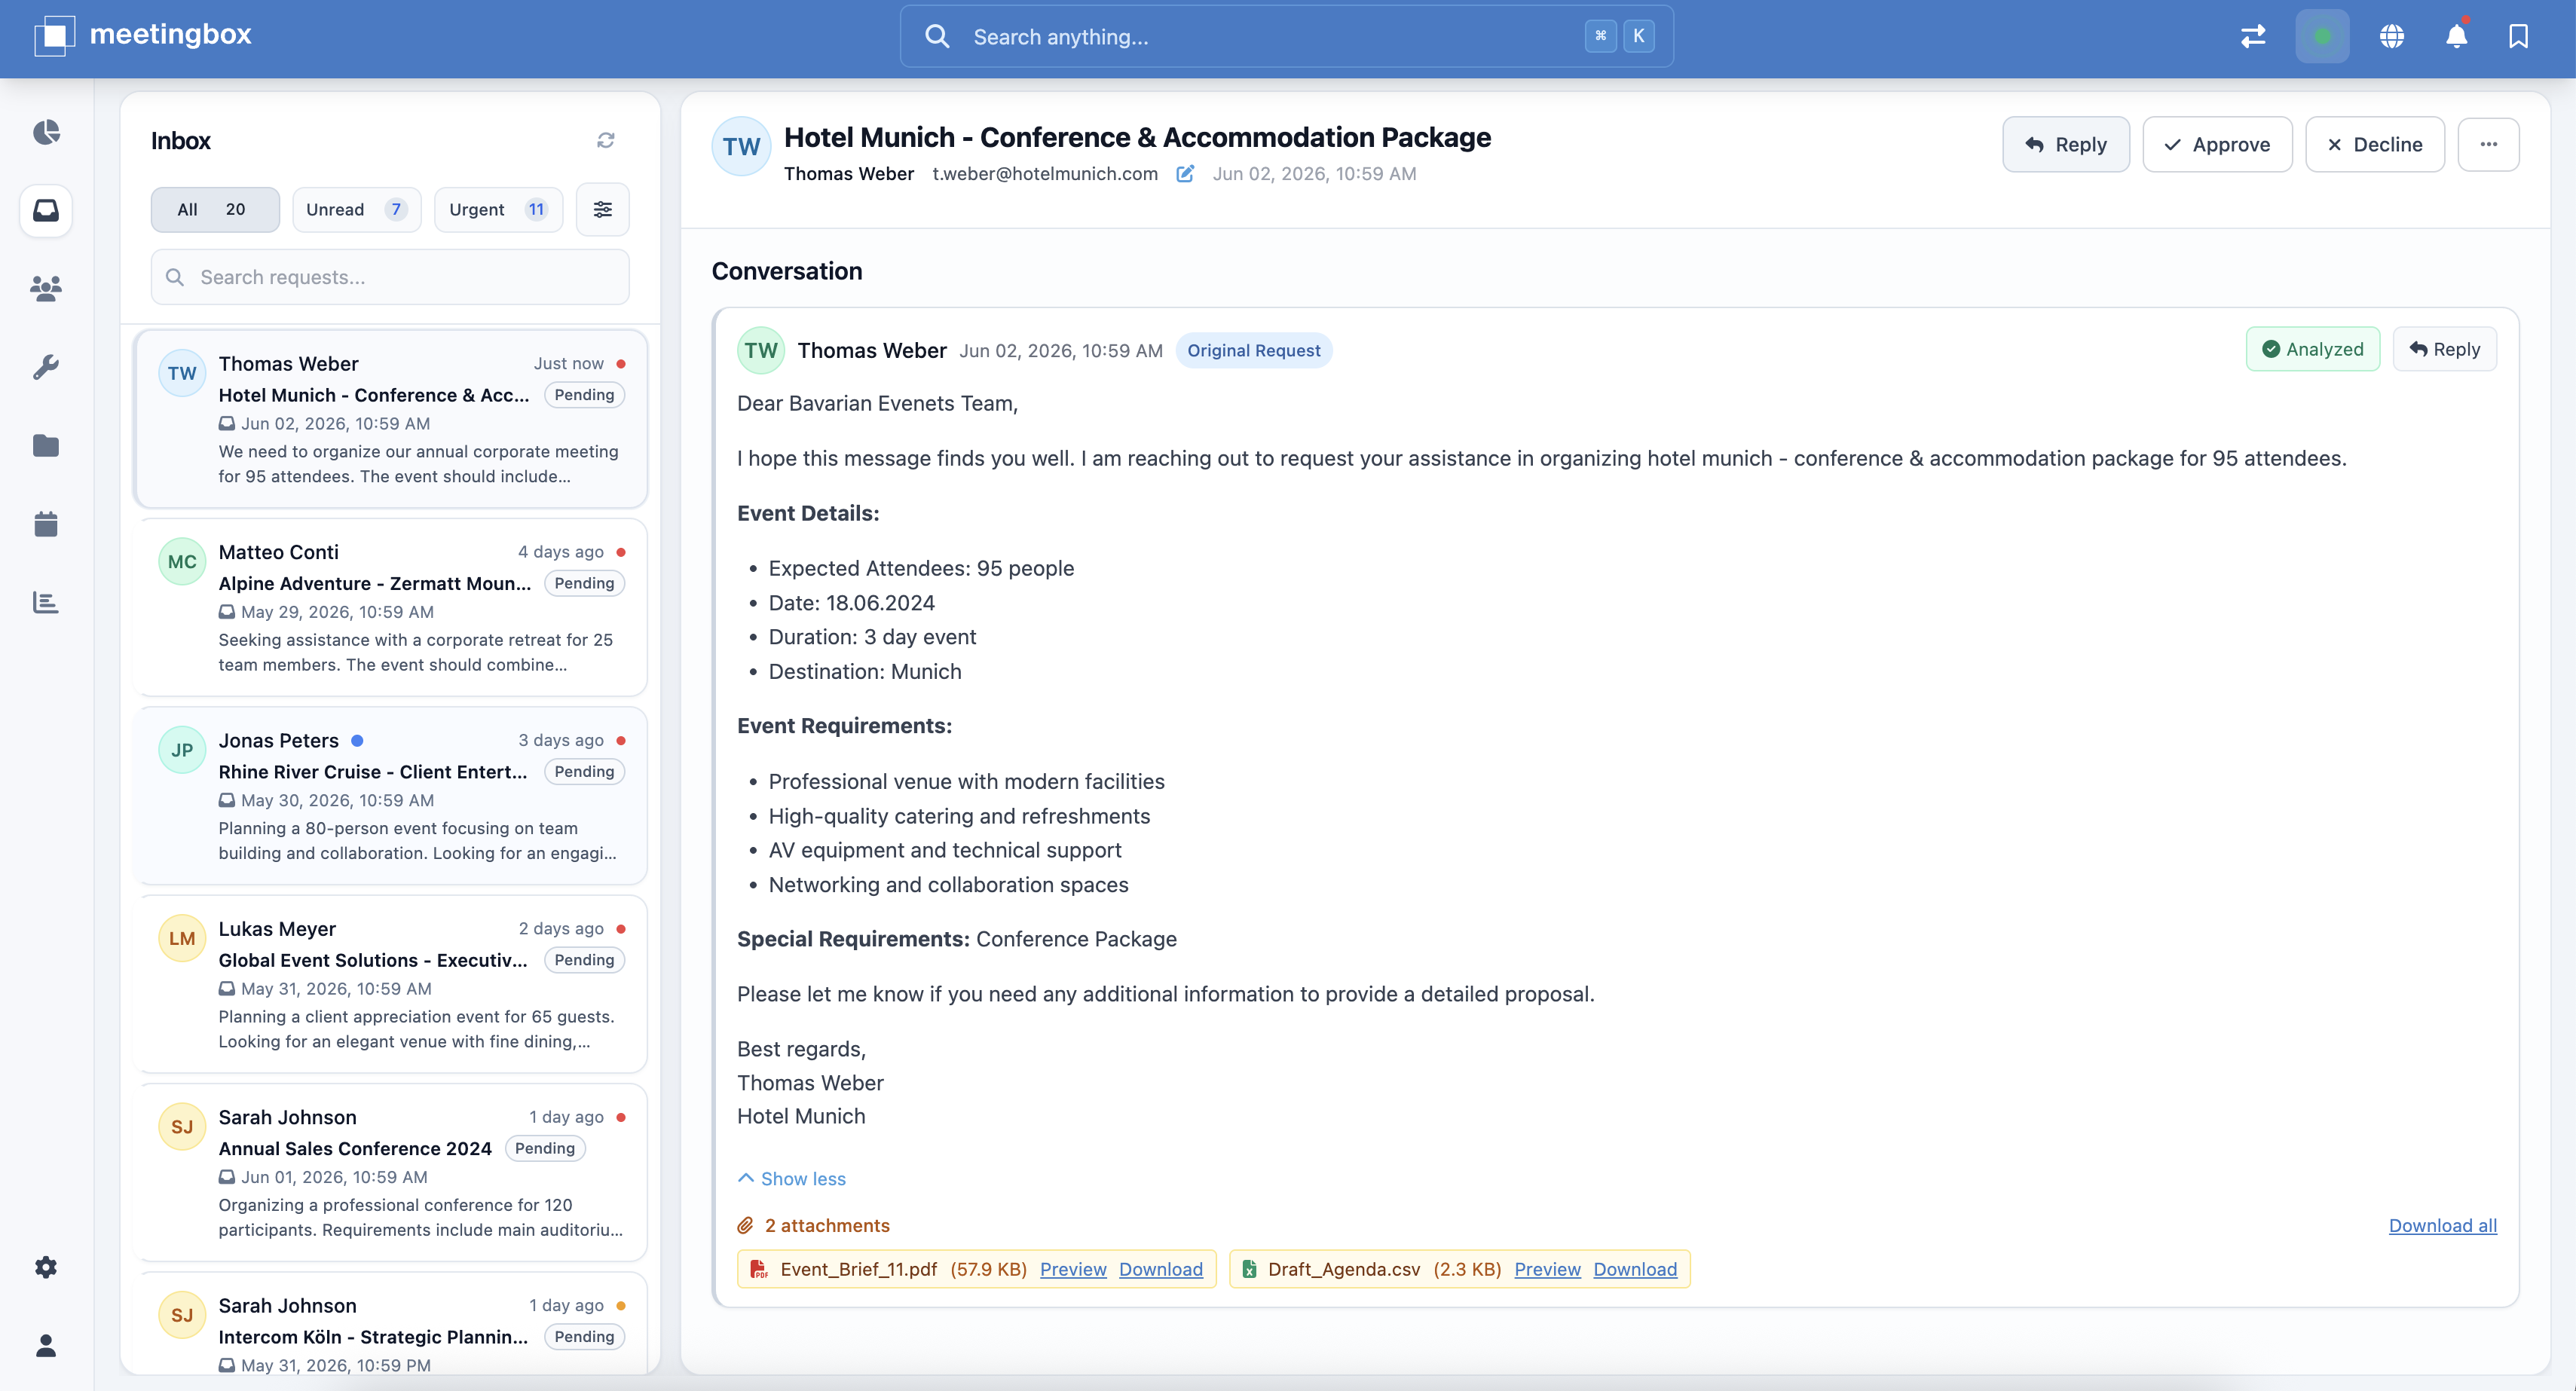Click the MC avatar for Matteo Conti

[182, 562]
